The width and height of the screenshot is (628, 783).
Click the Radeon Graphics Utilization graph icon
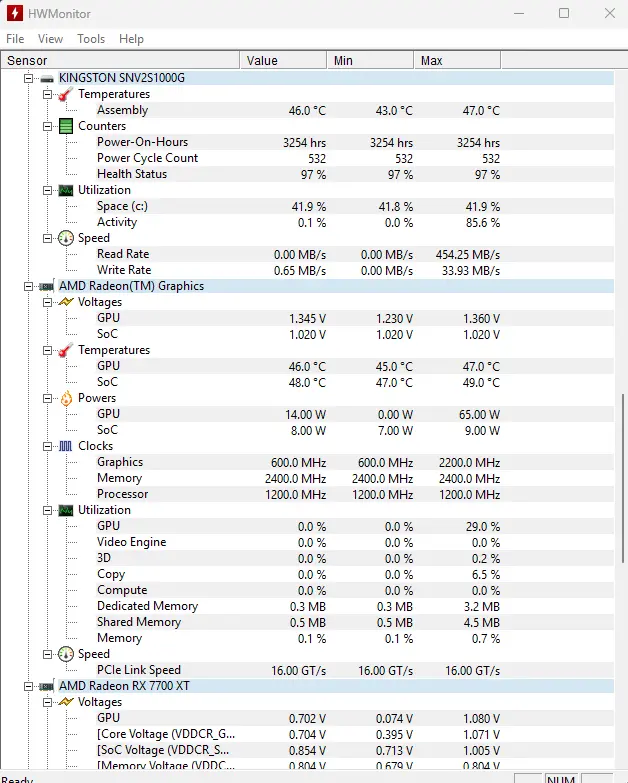66,510
